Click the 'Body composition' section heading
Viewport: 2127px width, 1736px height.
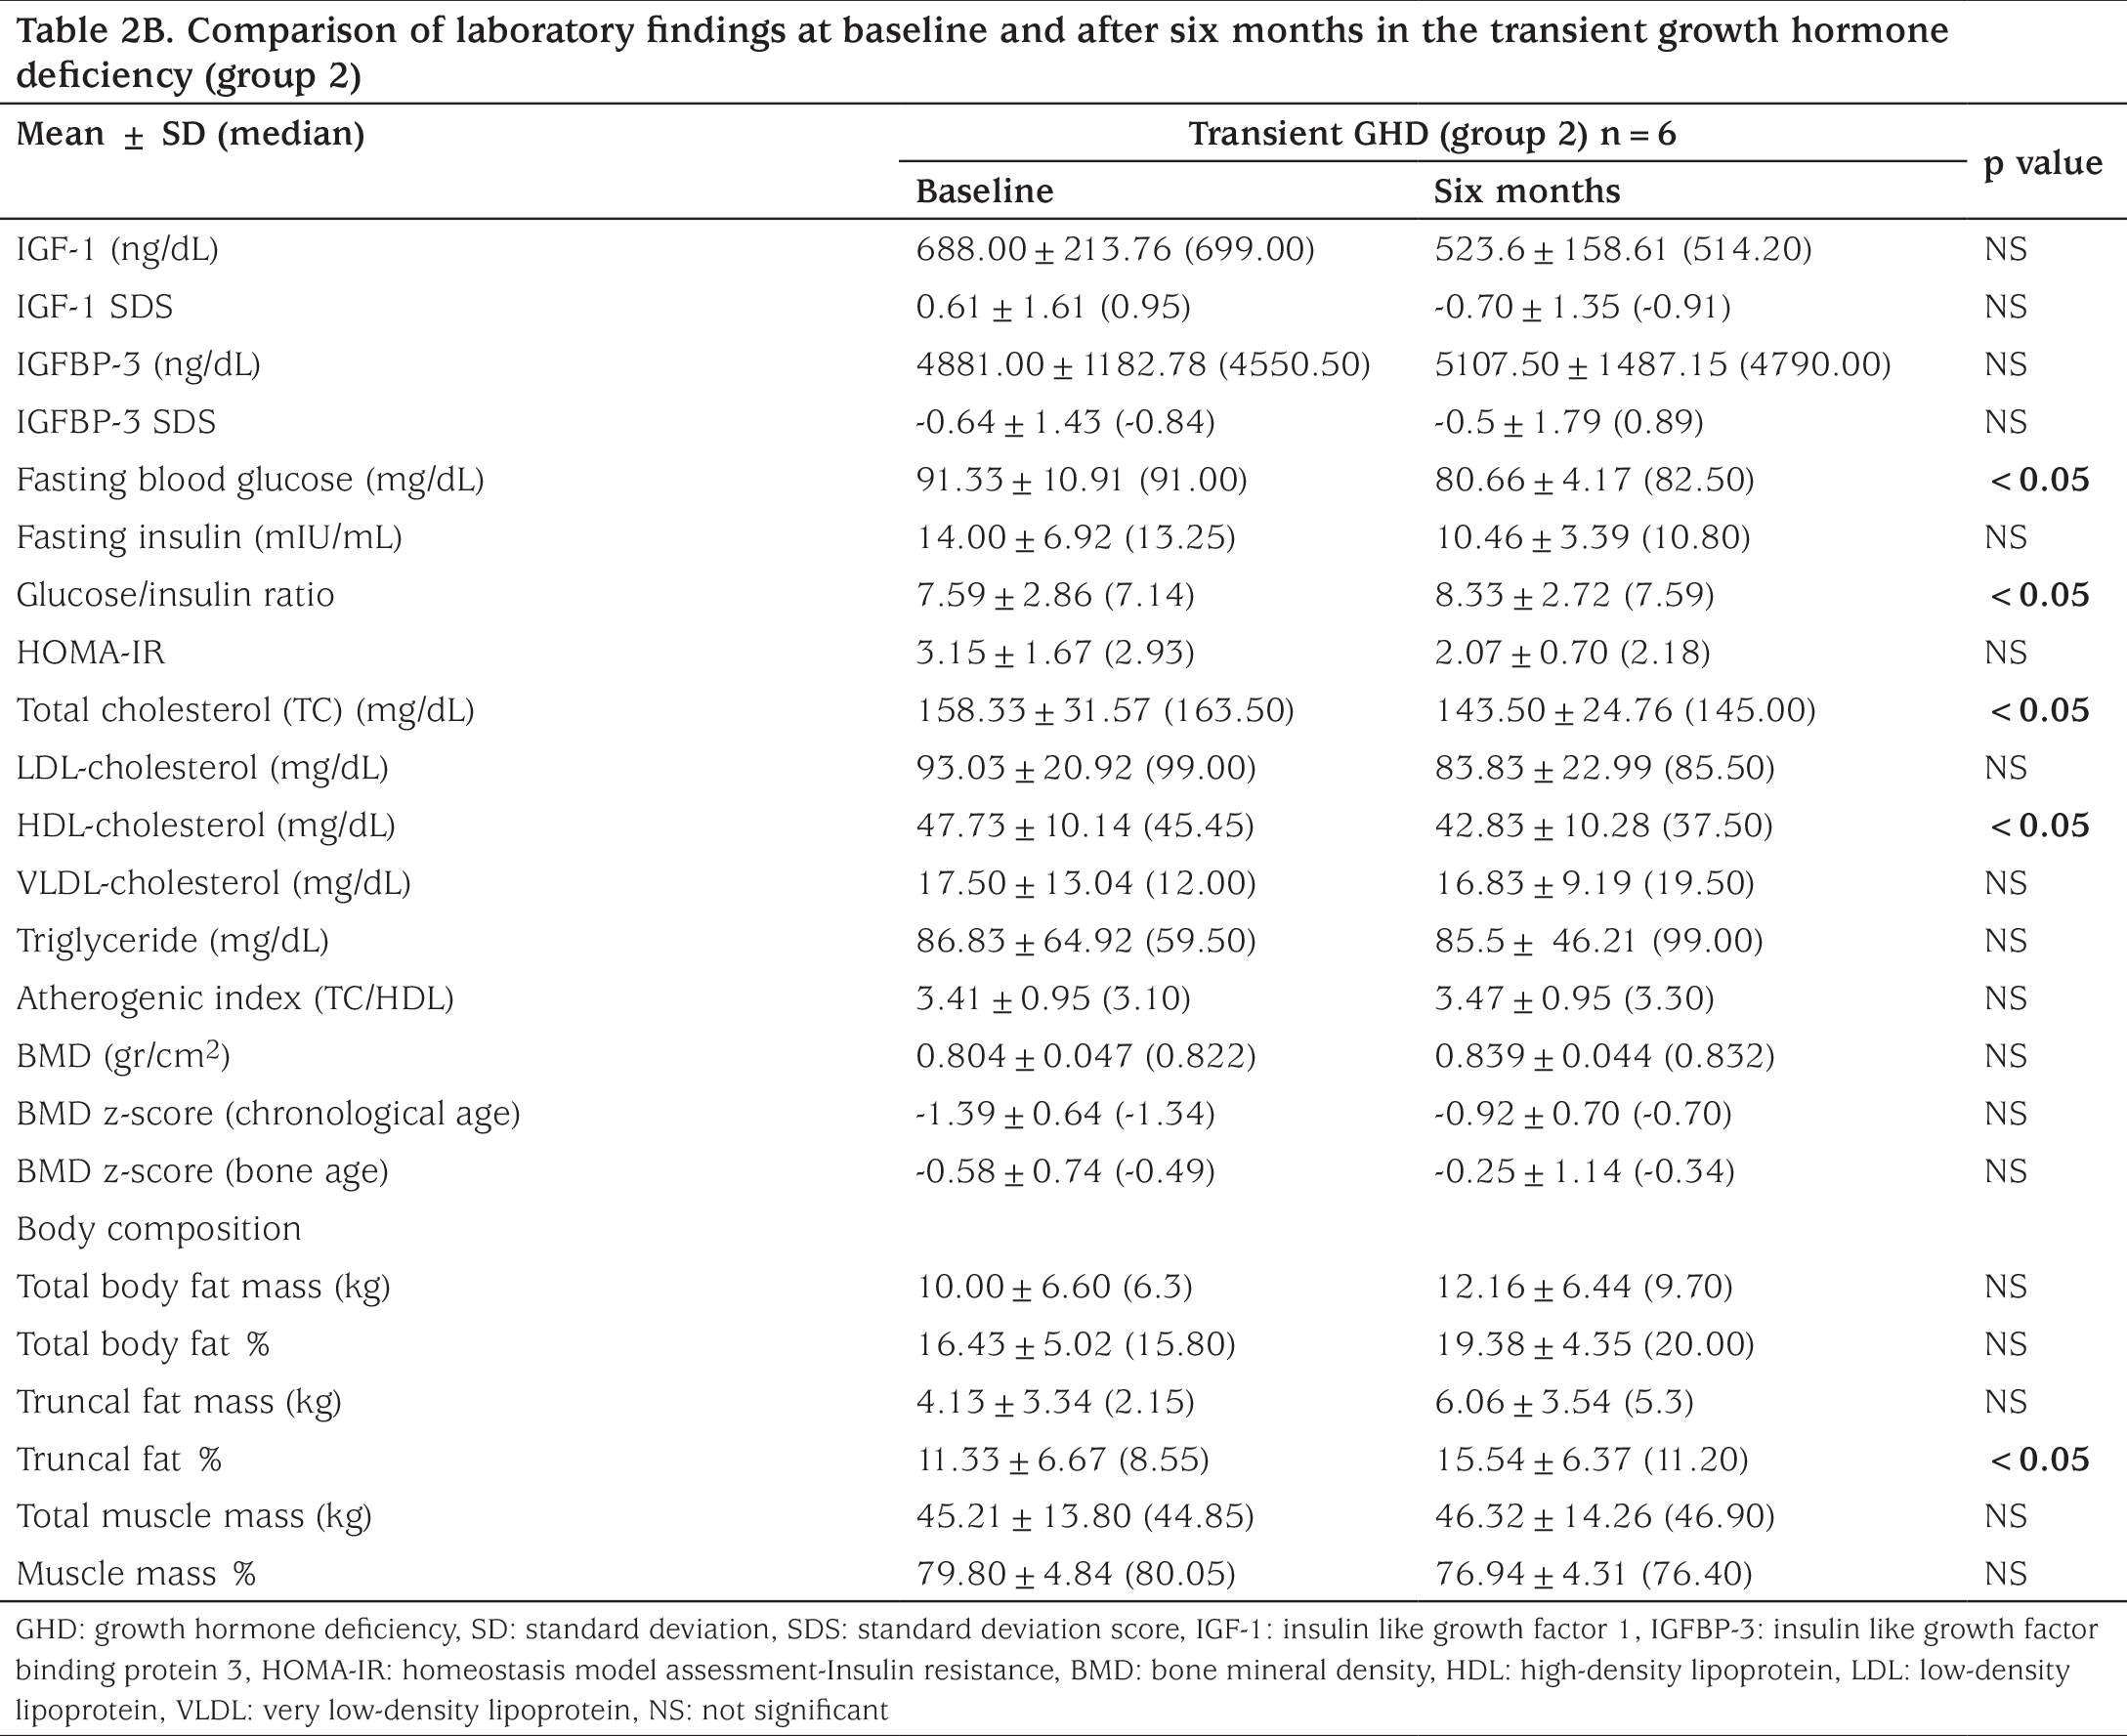[158, 1229]
